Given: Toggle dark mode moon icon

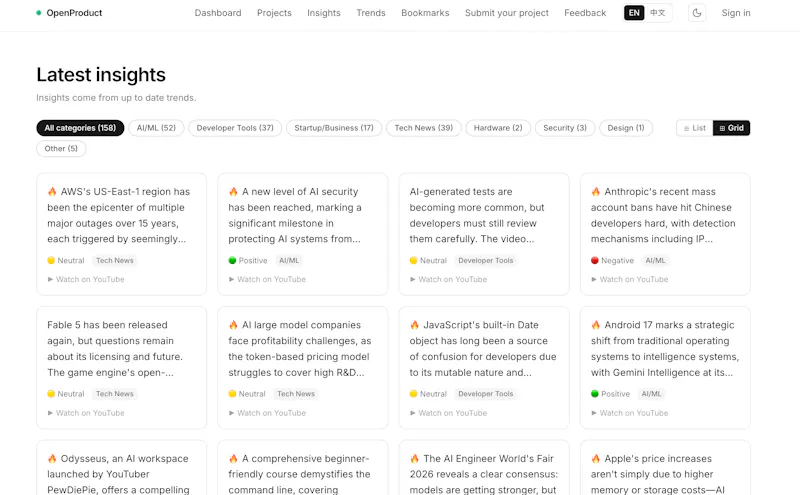Looking at the screenshot, I should [x=697, y=13].
